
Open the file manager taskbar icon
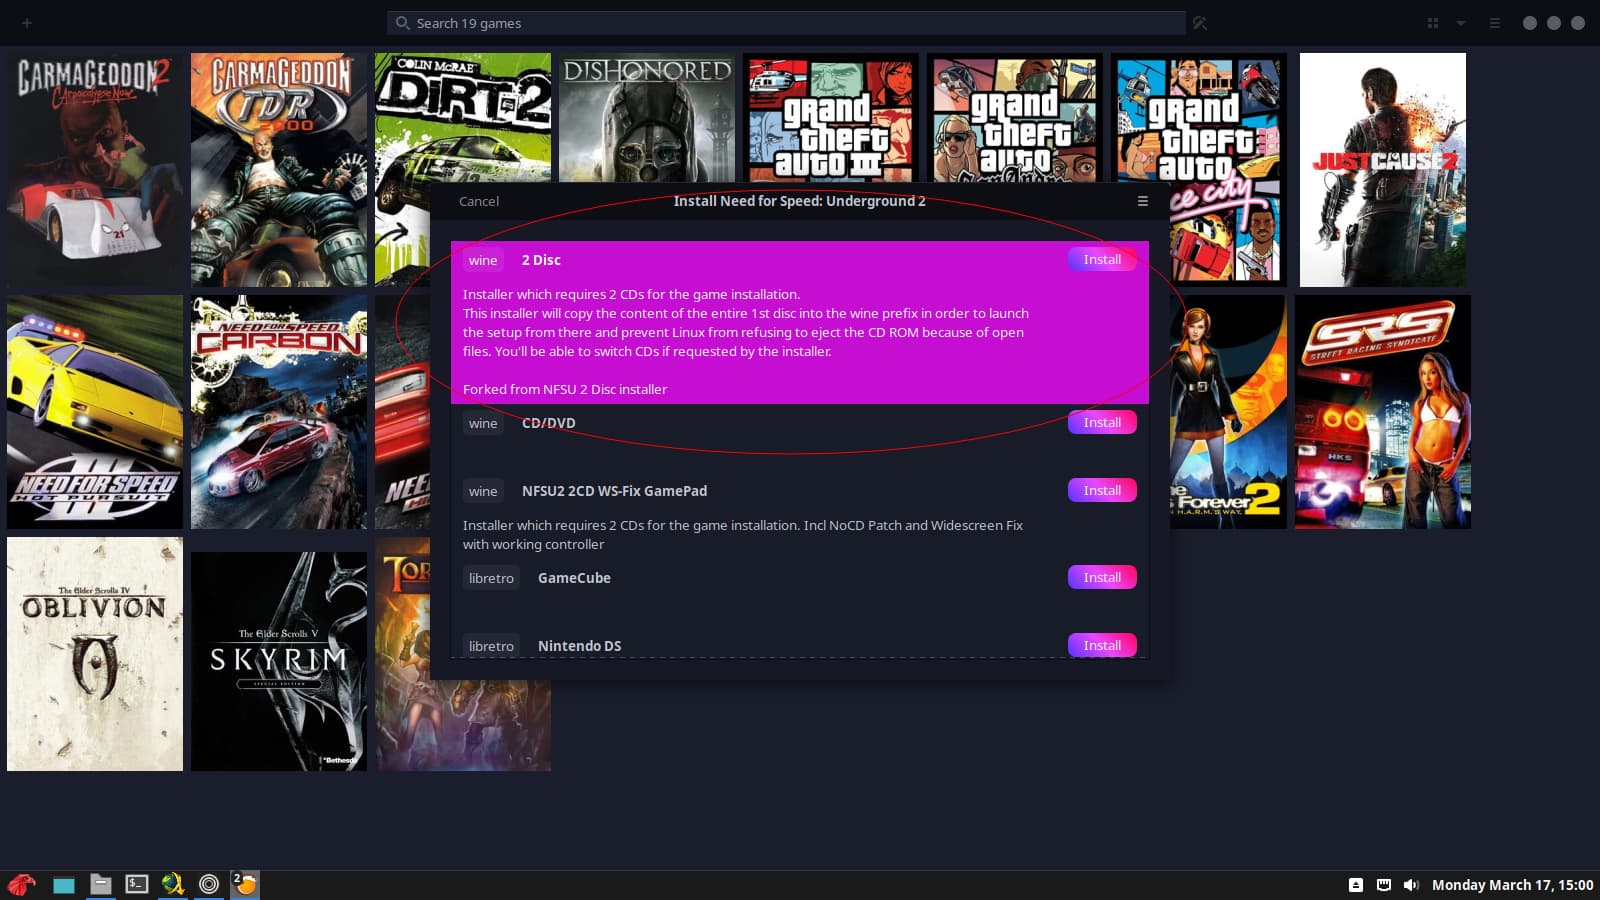click(x=100, y=884)
